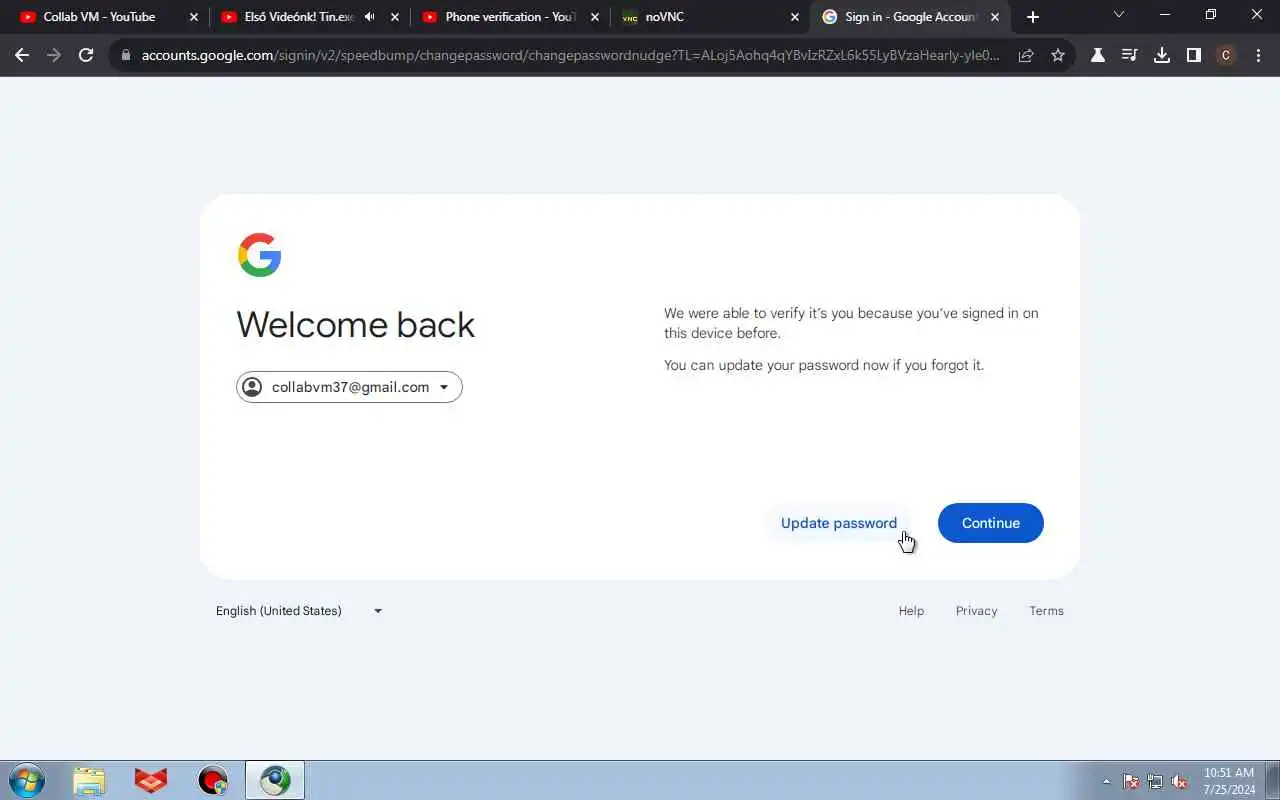
Task: Open the Privacy link
Action: 976,611
